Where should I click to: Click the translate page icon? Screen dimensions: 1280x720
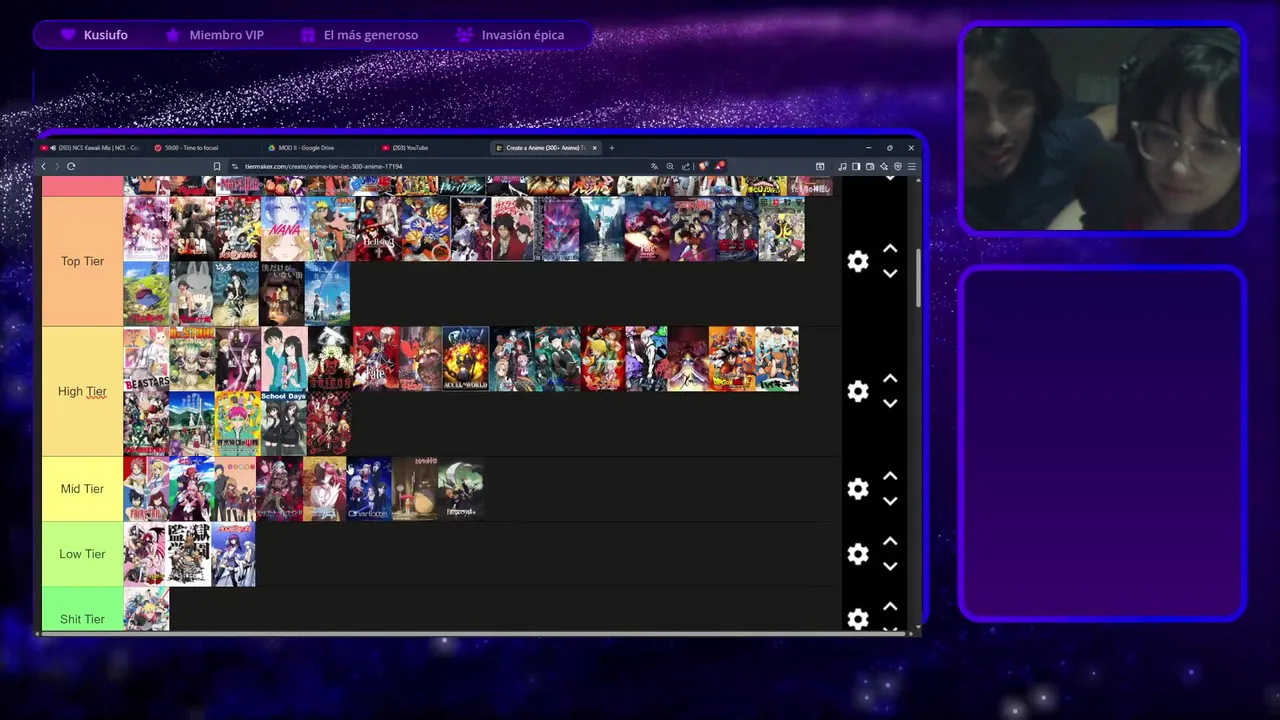(x=654, y=166)
